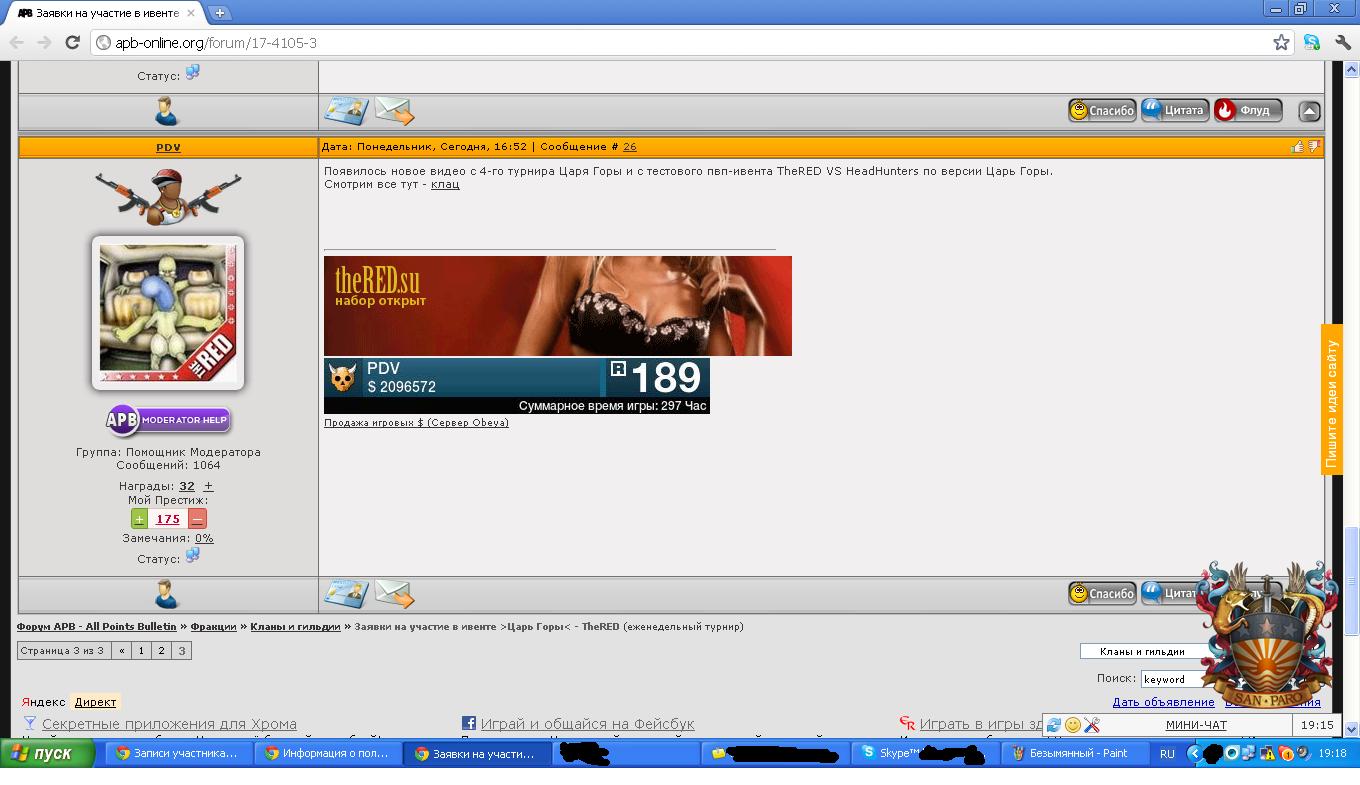Go to page 2 of the thread
Image resolution: width=1360 pixels, height=785 pixels.
pyautogui.click(x=161, y=650)
